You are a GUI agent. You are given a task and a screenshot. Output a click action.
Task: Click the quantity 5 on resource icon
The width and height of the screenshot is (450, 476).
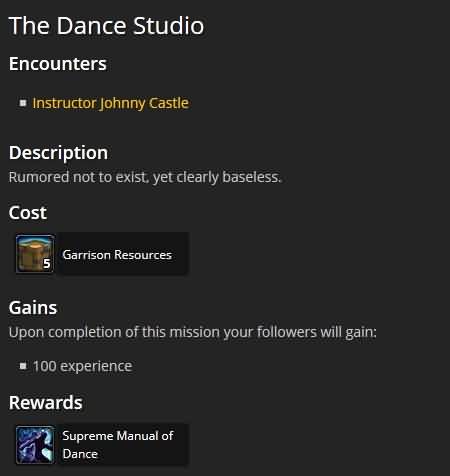pos(47,264)
